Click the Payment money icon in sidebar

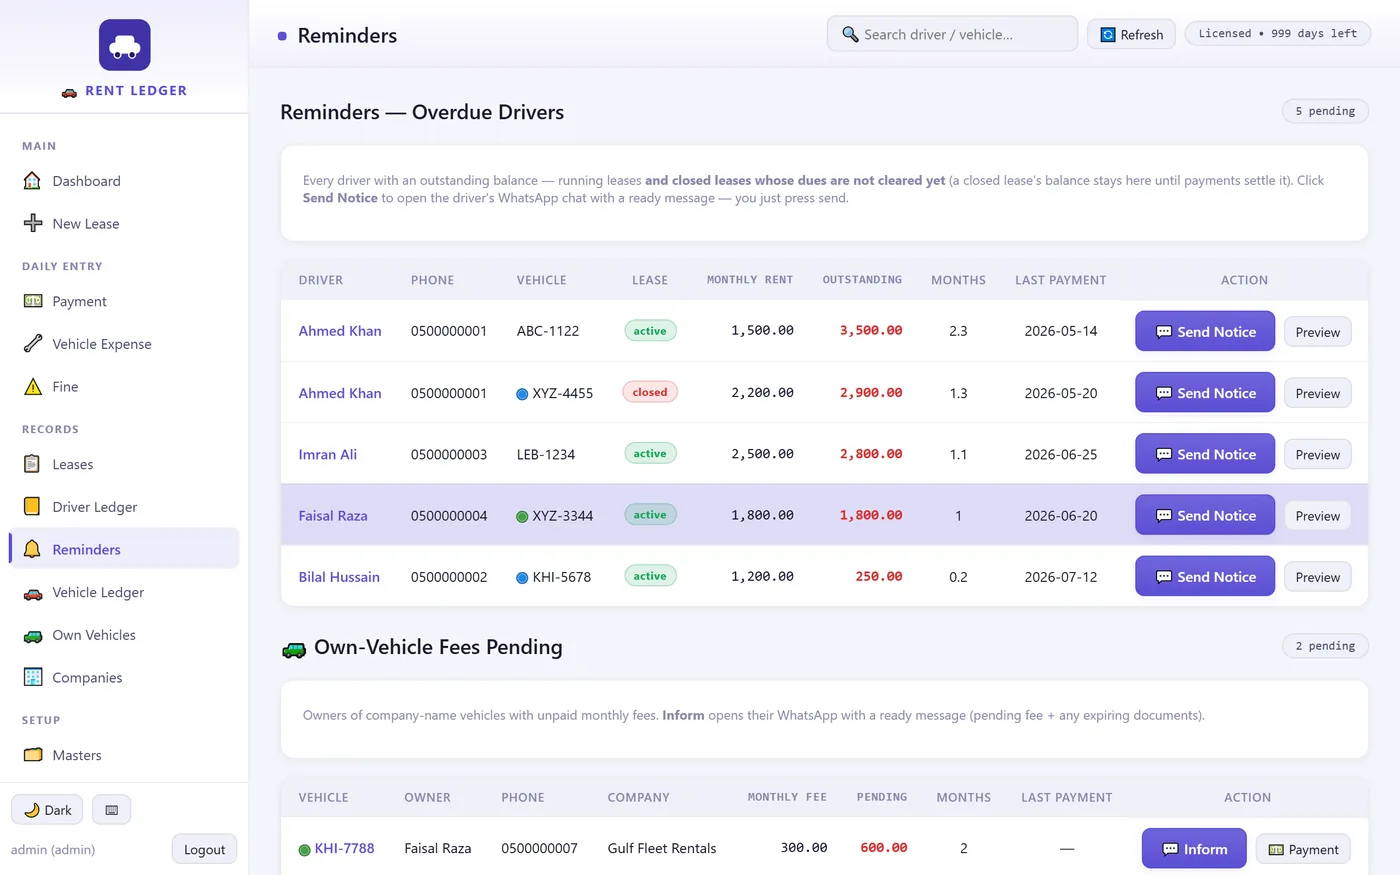click(x=33, y=301)
